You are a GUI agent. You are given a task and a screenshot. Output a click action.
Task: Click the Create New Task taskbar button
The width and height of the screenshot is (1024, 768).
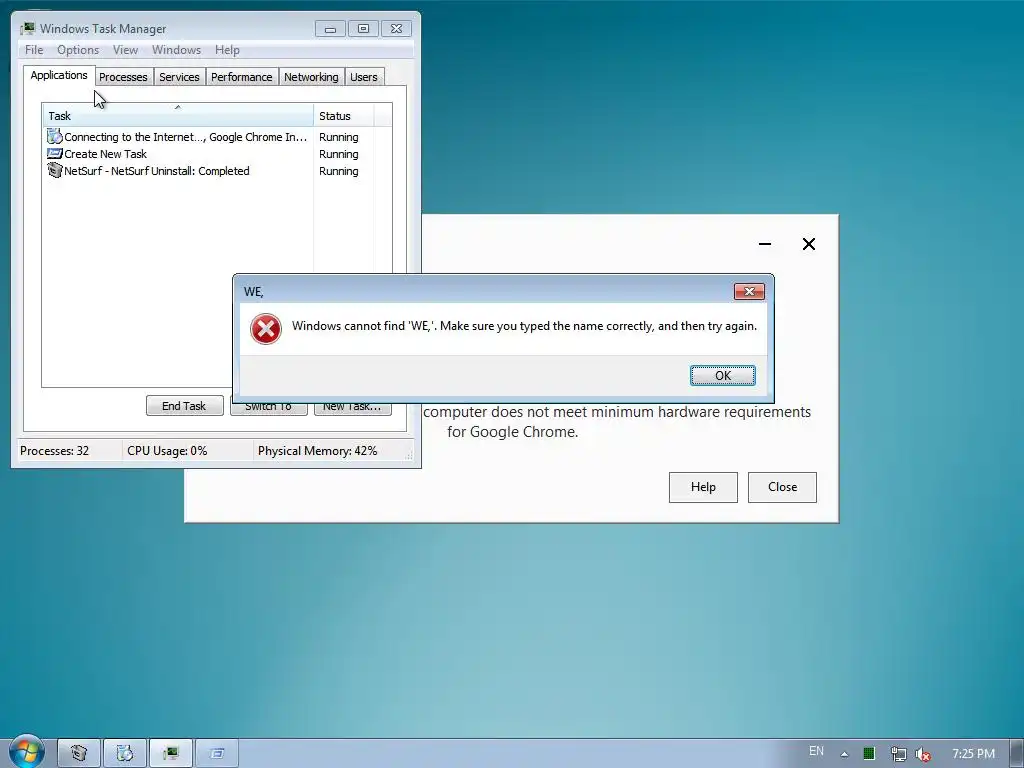tap(217, 754)
